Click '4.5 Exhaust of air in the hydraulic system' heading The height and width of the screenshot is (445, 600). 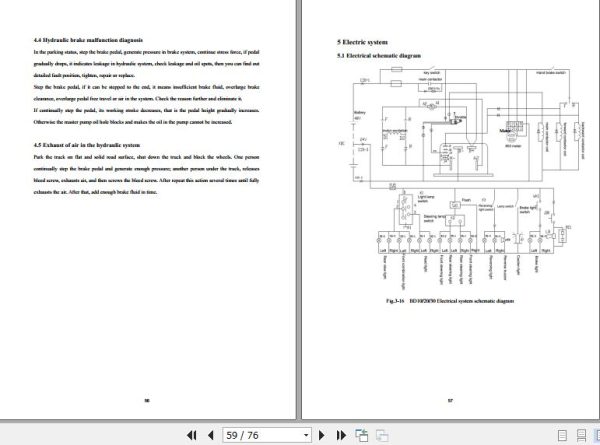click(86, 145)
